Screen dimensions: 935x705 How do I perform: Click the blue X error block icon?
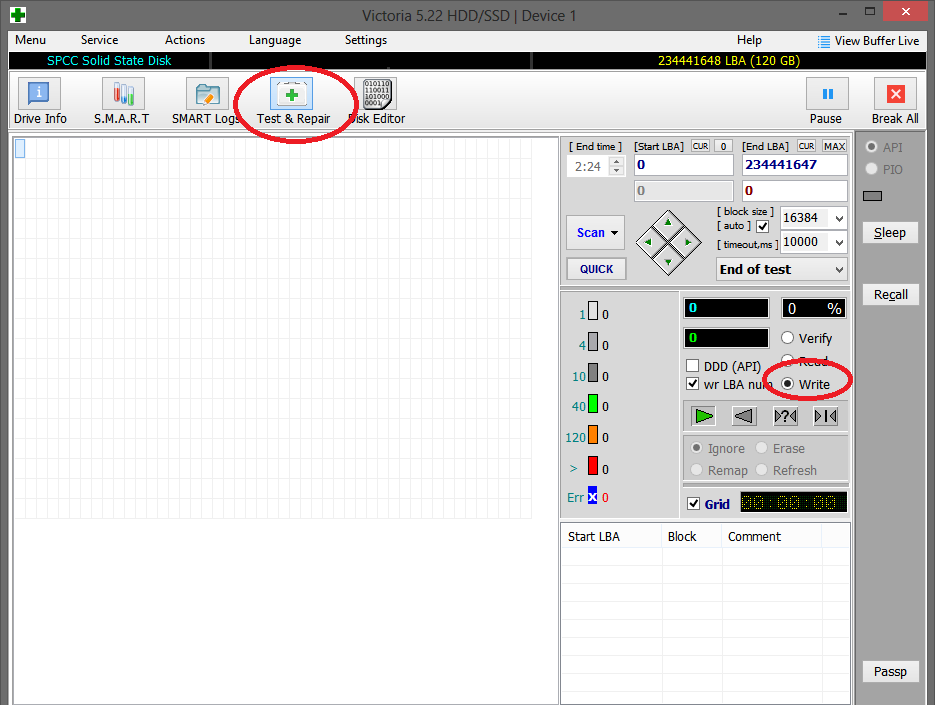click(x=592, y=496)
